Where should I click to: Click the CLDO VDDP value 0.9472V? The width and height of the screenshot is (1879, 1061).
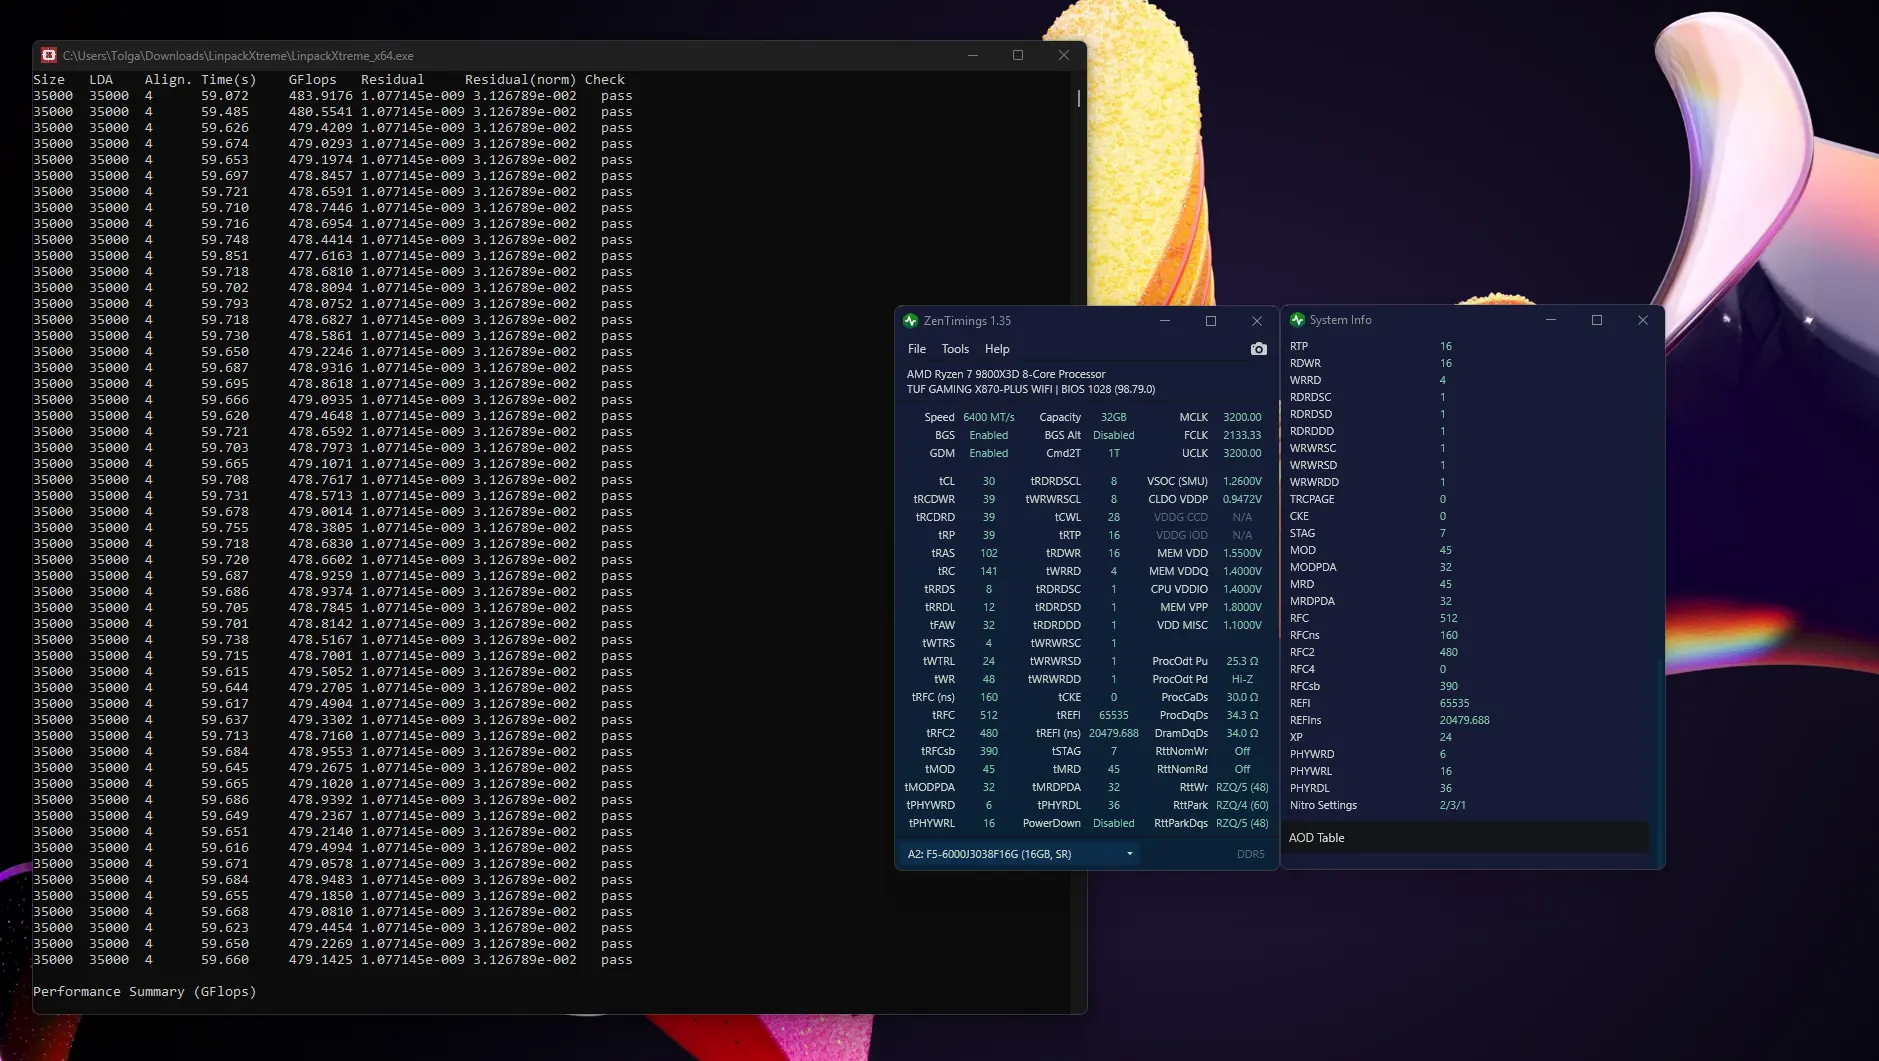point(1242,499)
